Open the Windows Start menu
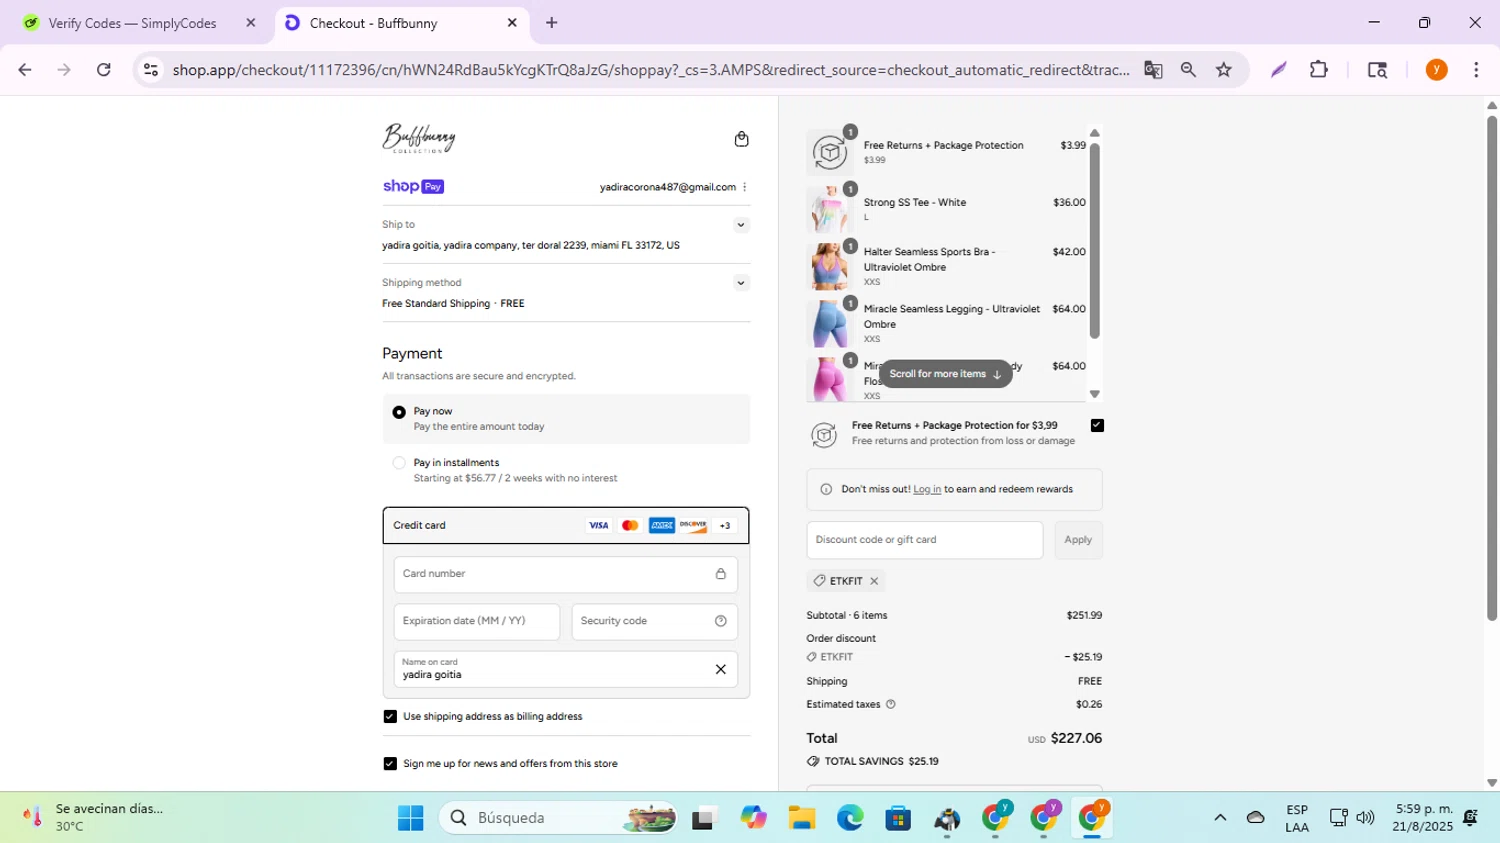This screenshot has height=843, width=1500. point(410,818)
